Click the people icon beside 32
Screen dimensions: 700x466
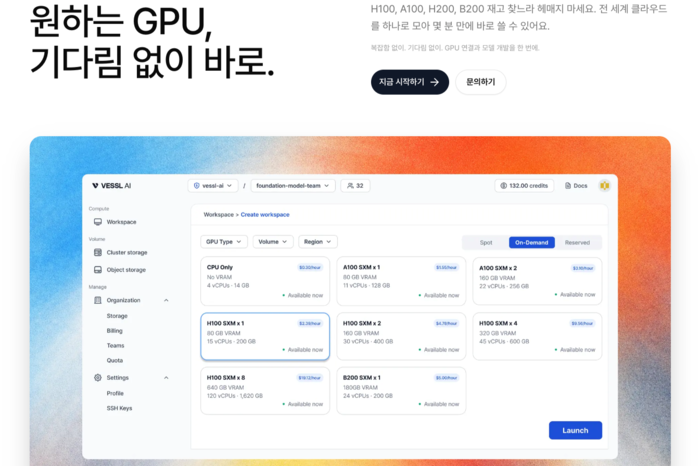coord(350,186)
